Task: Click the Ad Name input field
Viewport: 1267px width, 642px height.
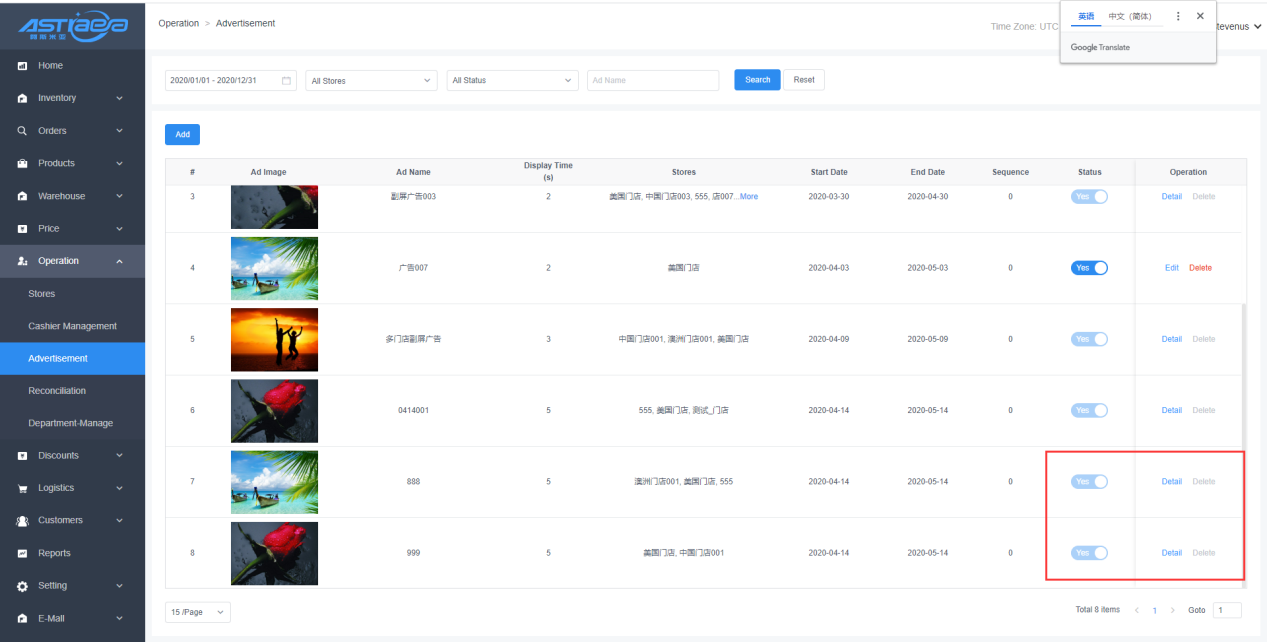Action: tap(652, 81)
